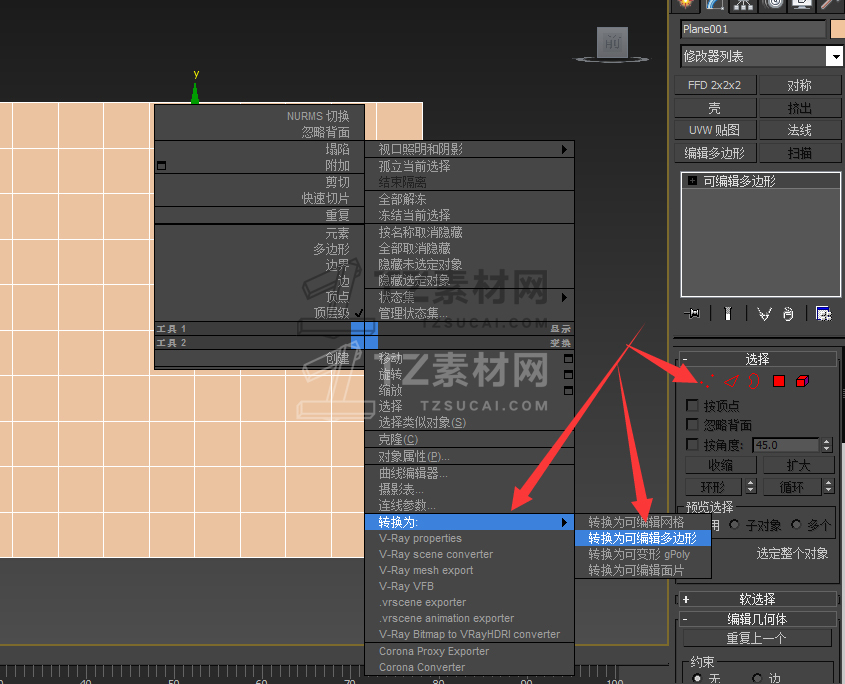Adjust 环形 spinner arrows
Viewport: 845px width, 684px height.
(751, 487)
